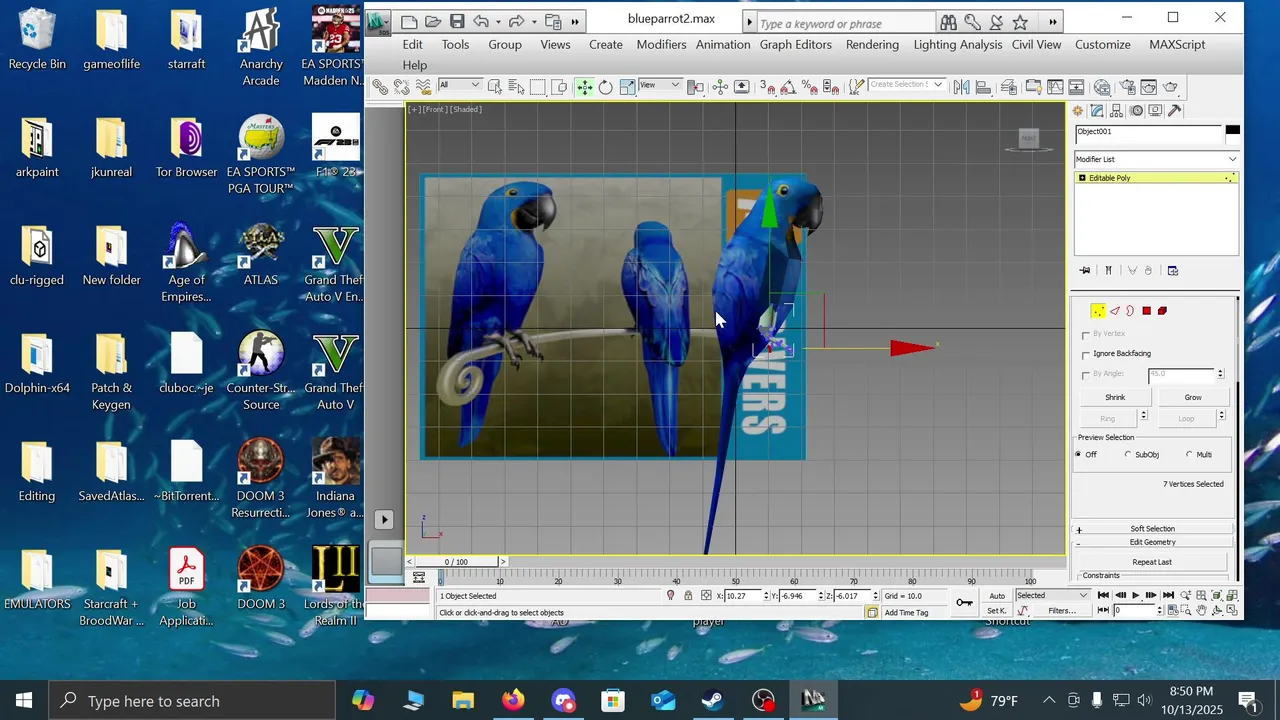Open the Material Editor icon
Screen dimensions: 1280x720
pyautogui.click(x=1102, y=87)
